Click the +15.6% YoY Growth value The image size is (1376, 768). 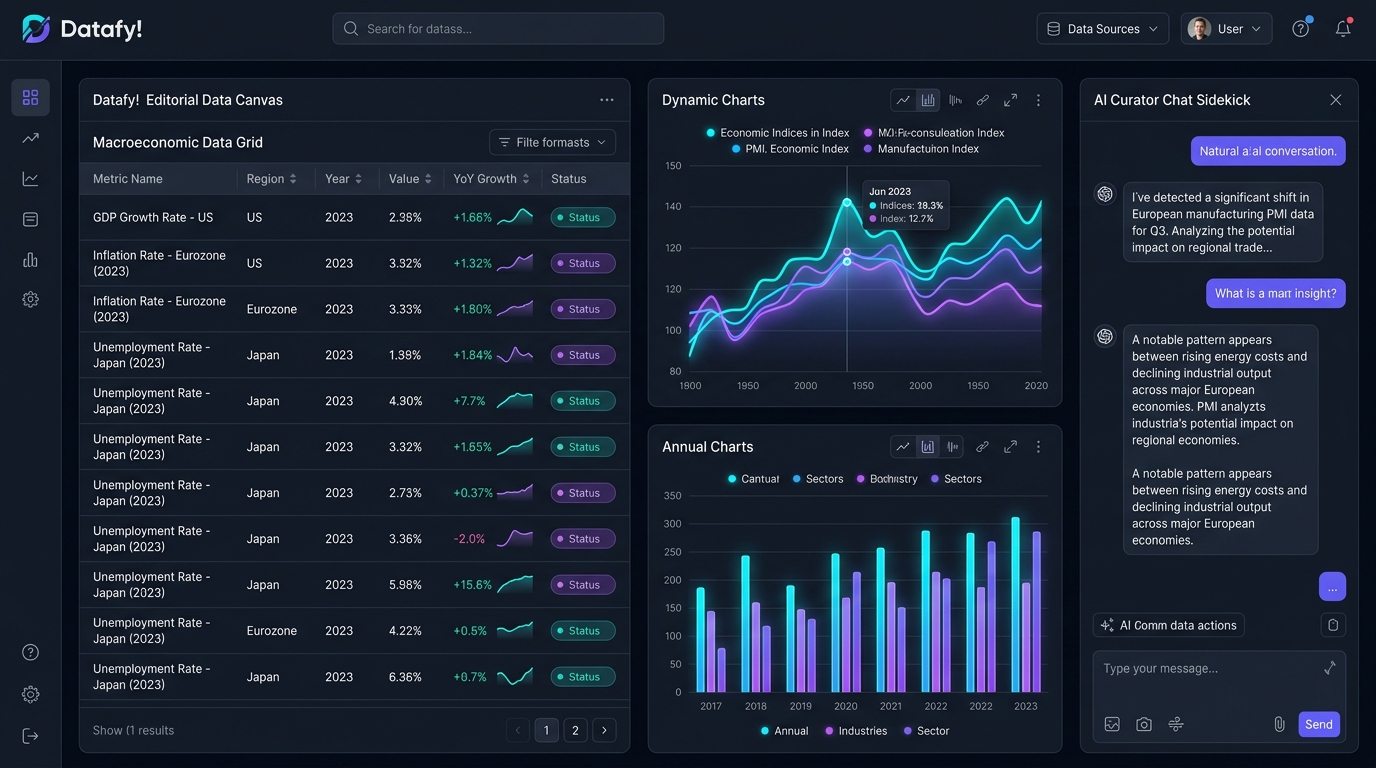point(472,585)
